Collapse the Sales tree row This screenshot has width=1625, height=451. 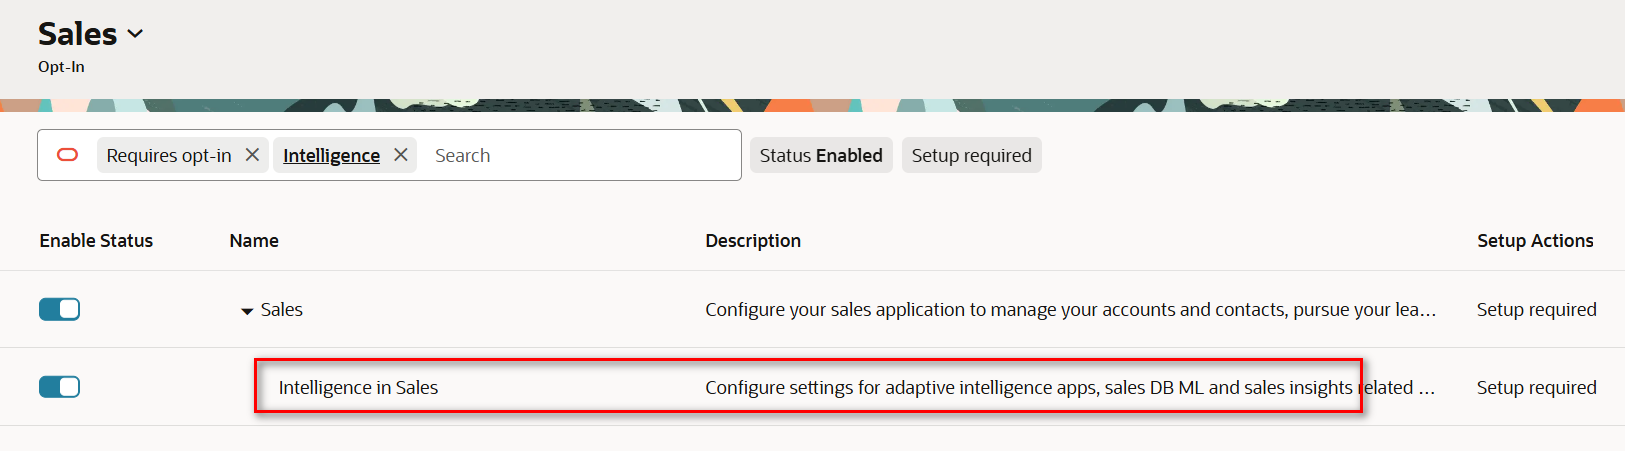[x=247, y=311]
